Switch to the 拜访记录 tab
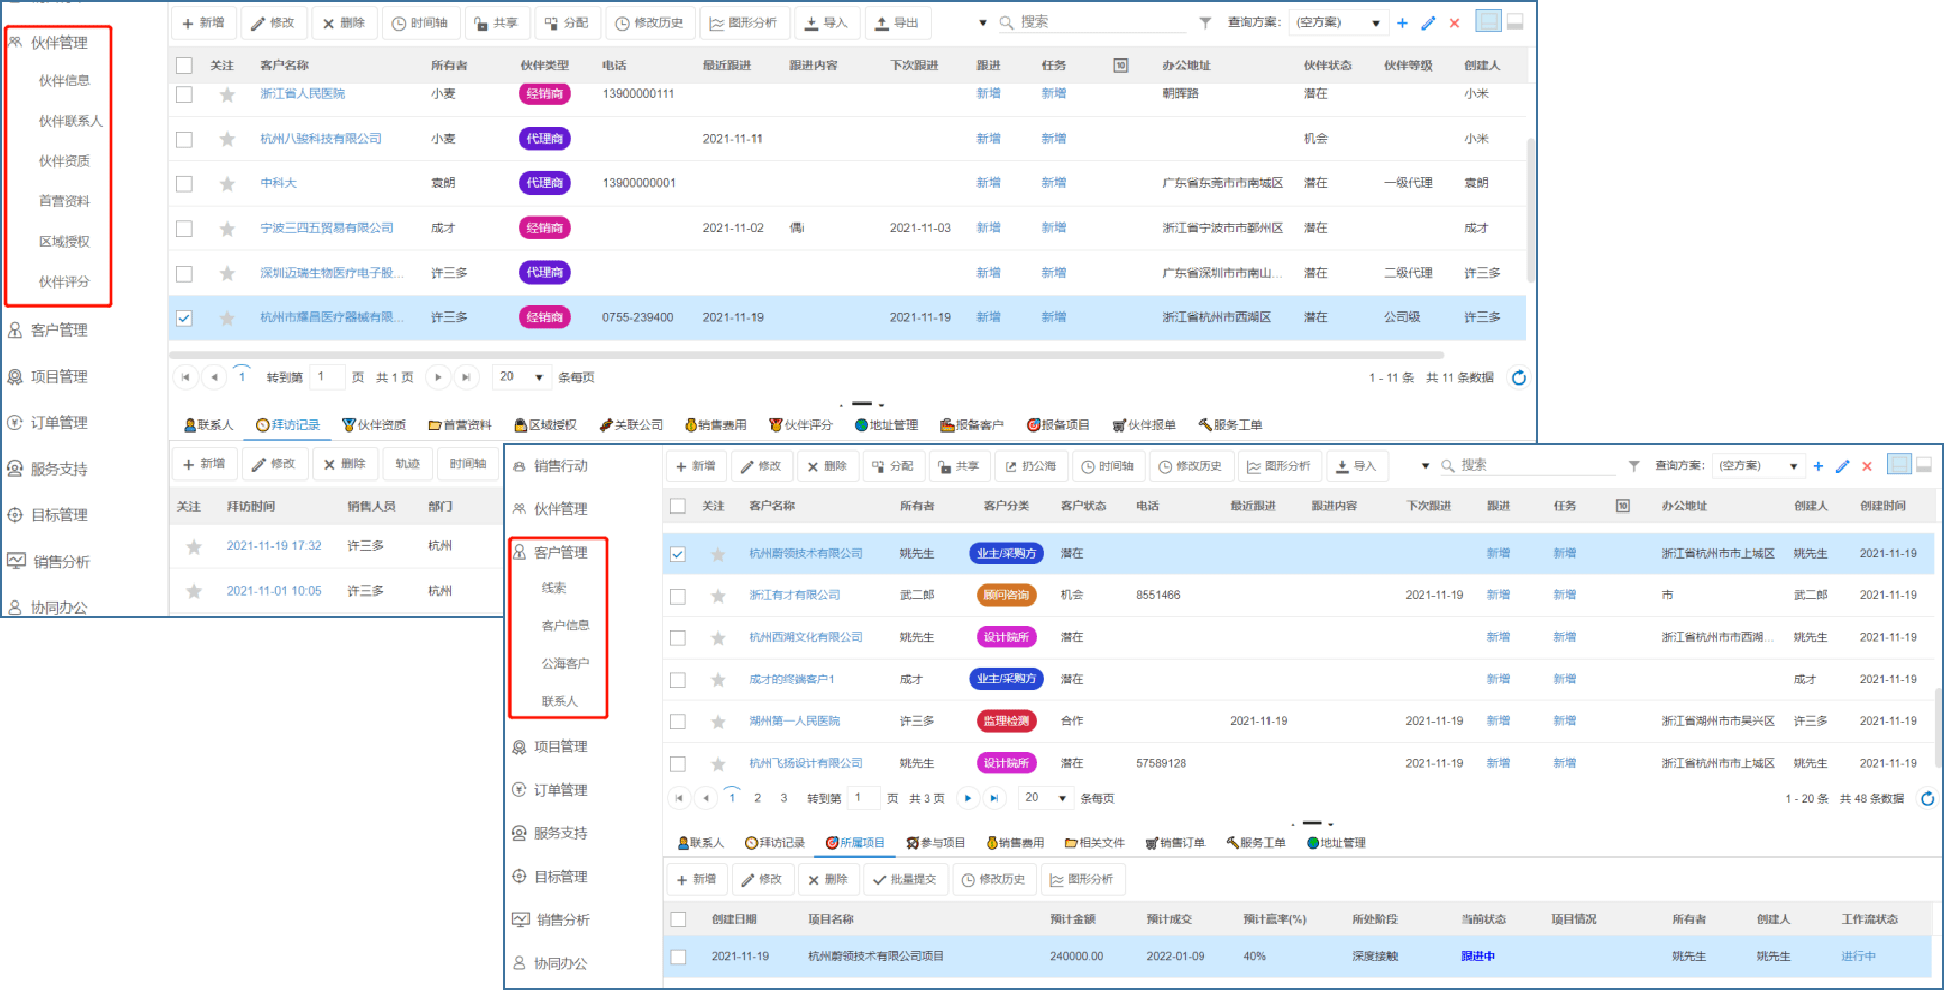Viewport: 1945px width, 990px height. (288, 424)
